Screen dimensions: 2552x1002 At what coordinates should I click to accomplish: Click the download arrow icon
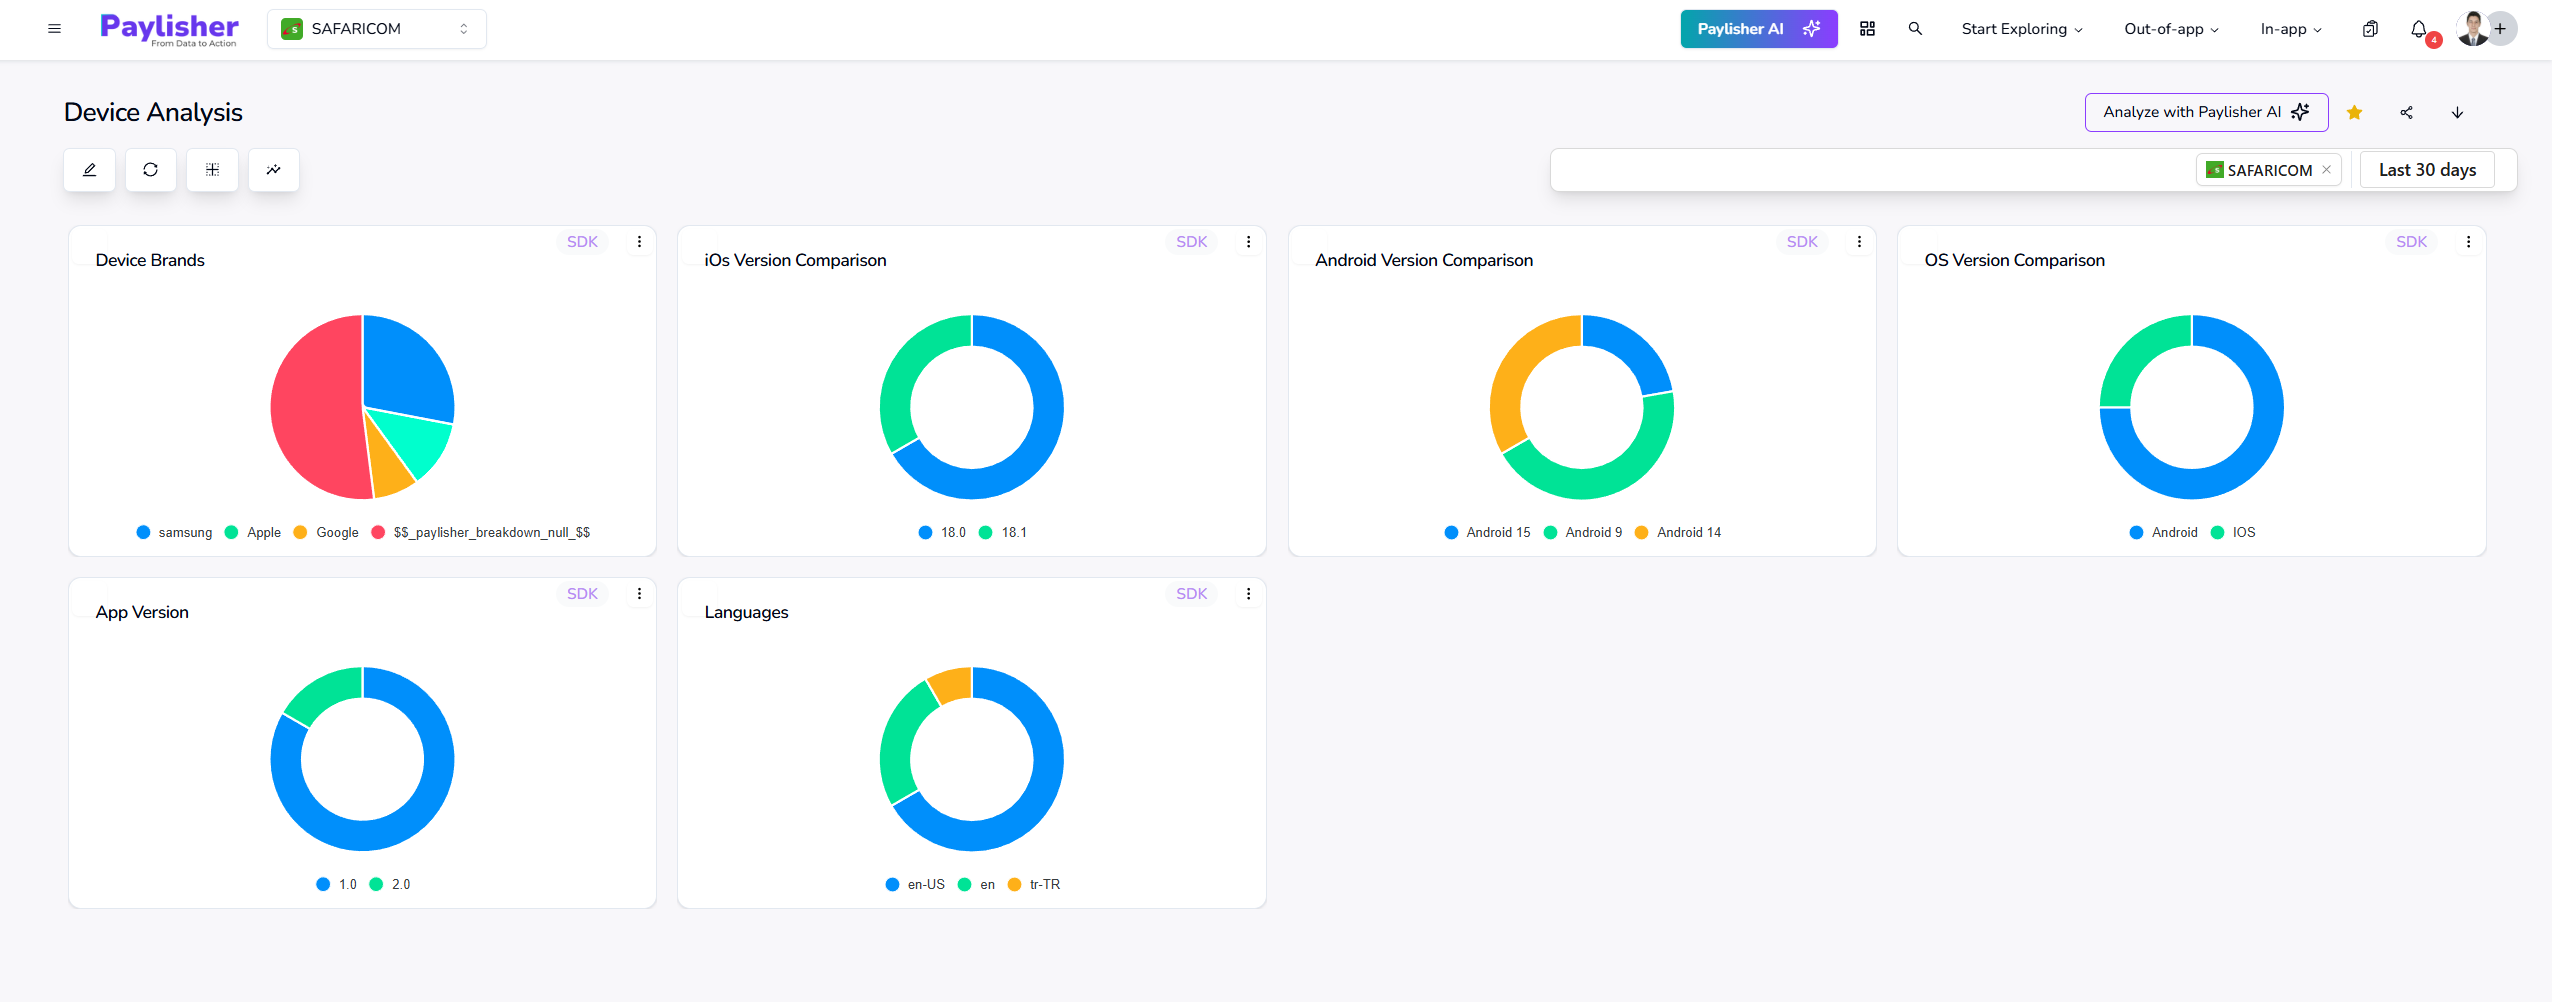2457,113
